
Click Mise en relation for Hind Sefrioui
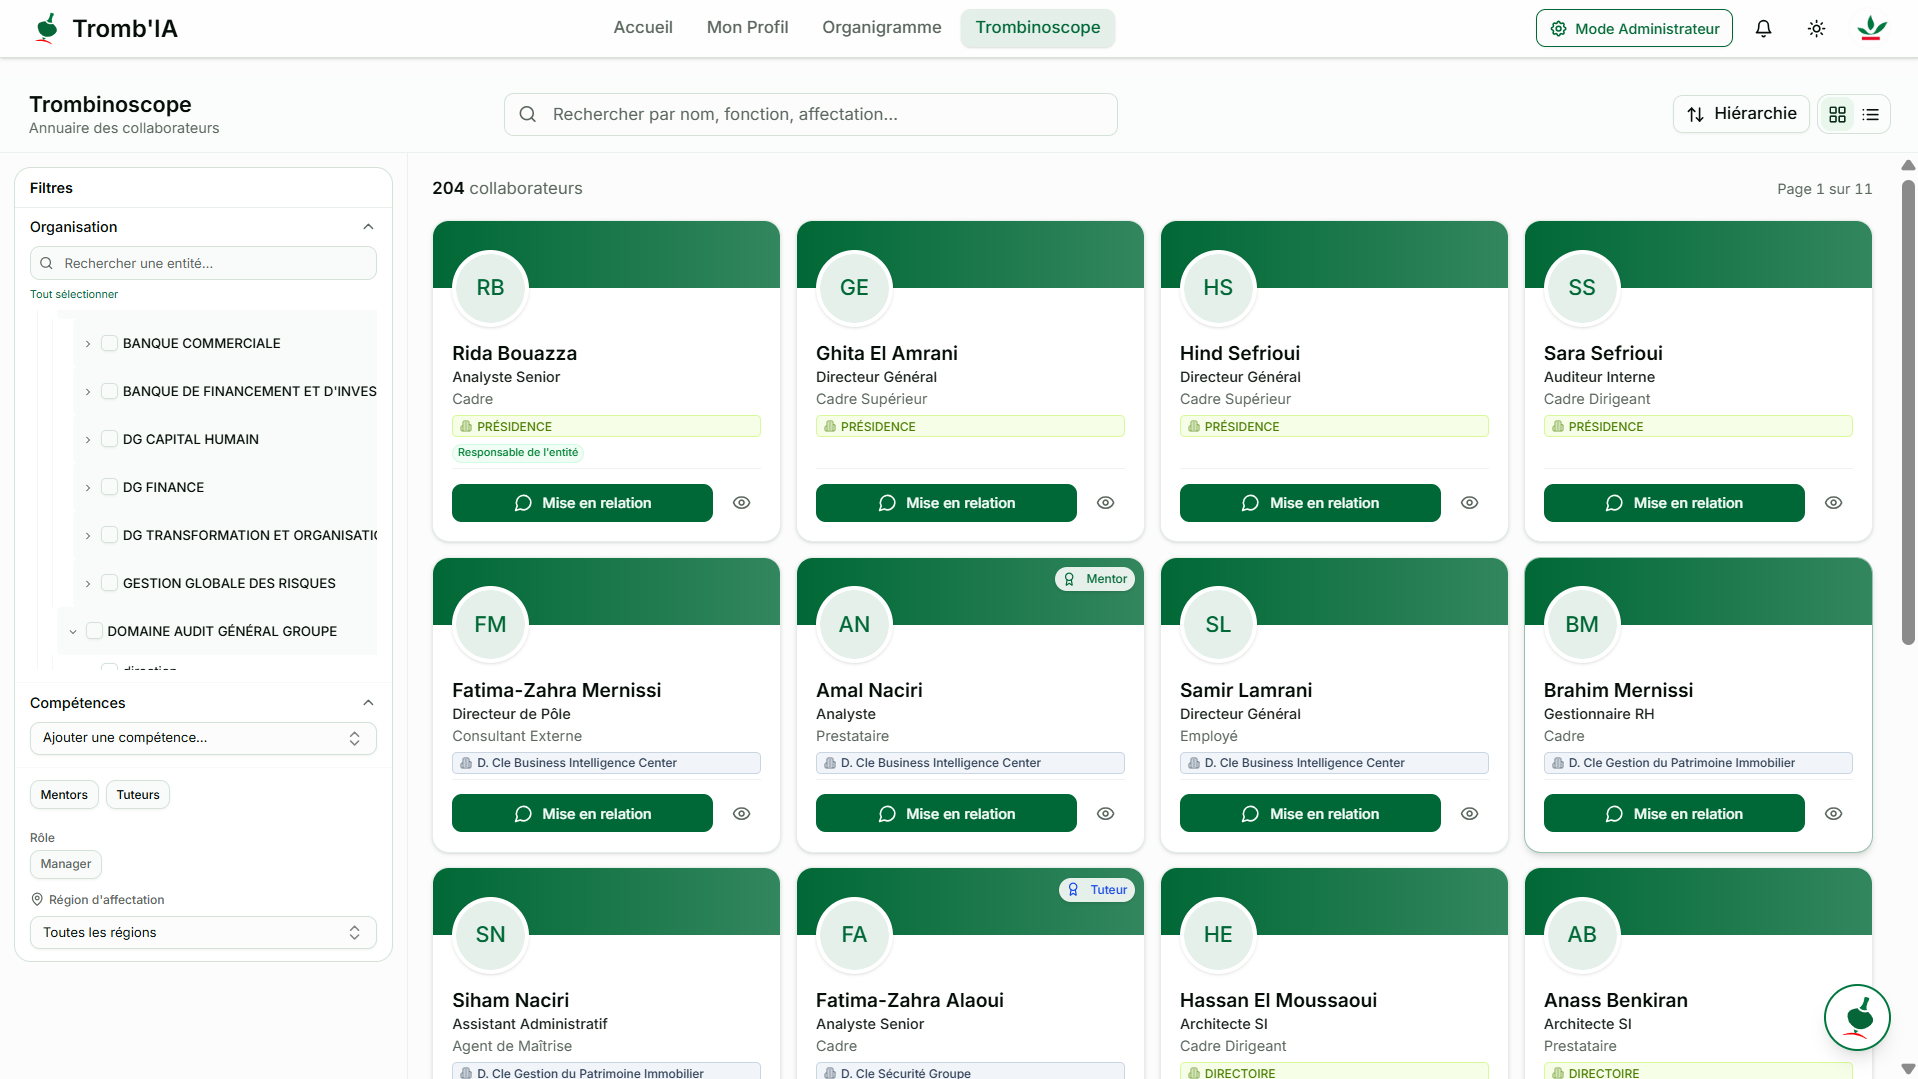coord(1310,503)
